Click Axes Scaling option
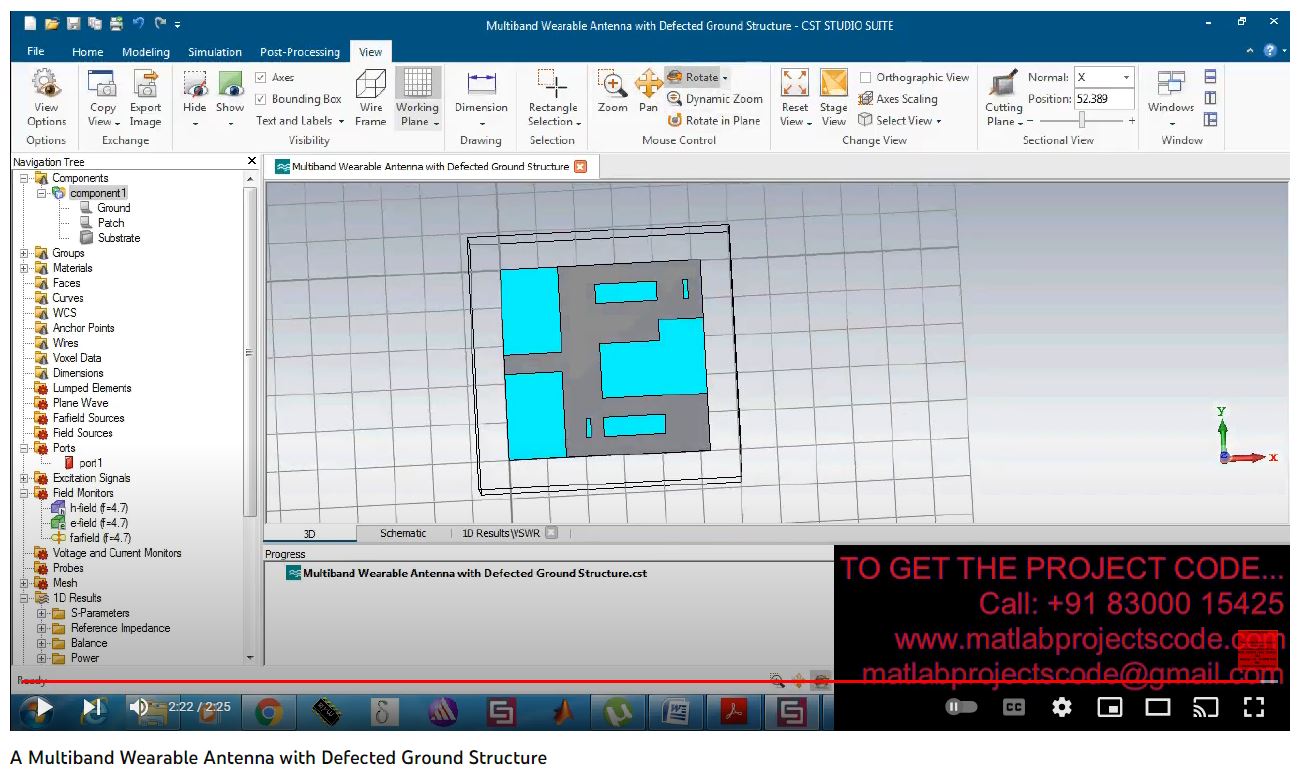Viewport: 1300px width, 778px height. point(898,99)
